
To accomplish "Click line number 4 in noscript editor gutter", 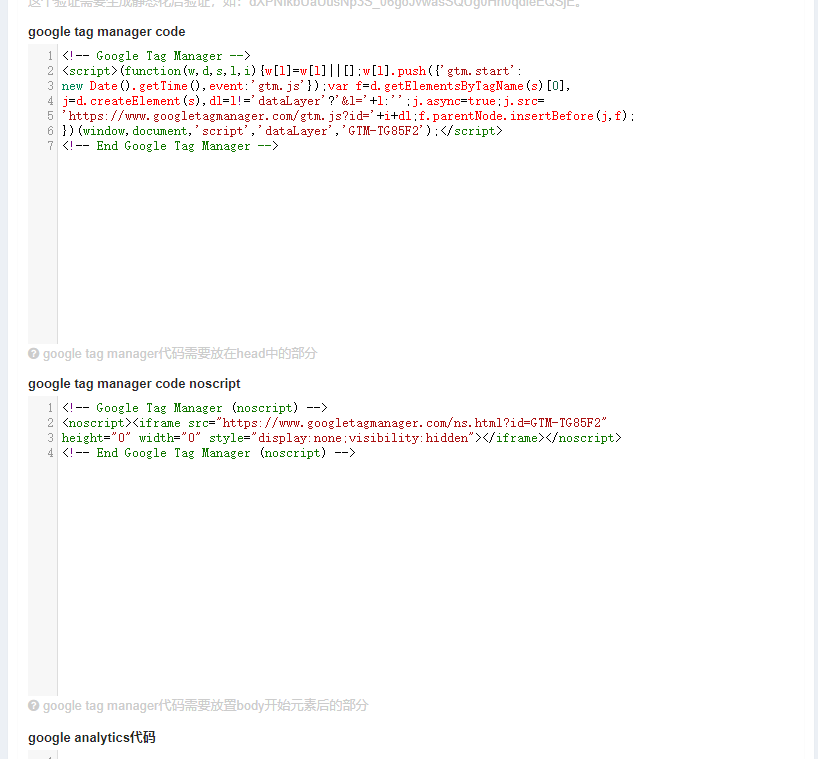I will click(50, 453).
